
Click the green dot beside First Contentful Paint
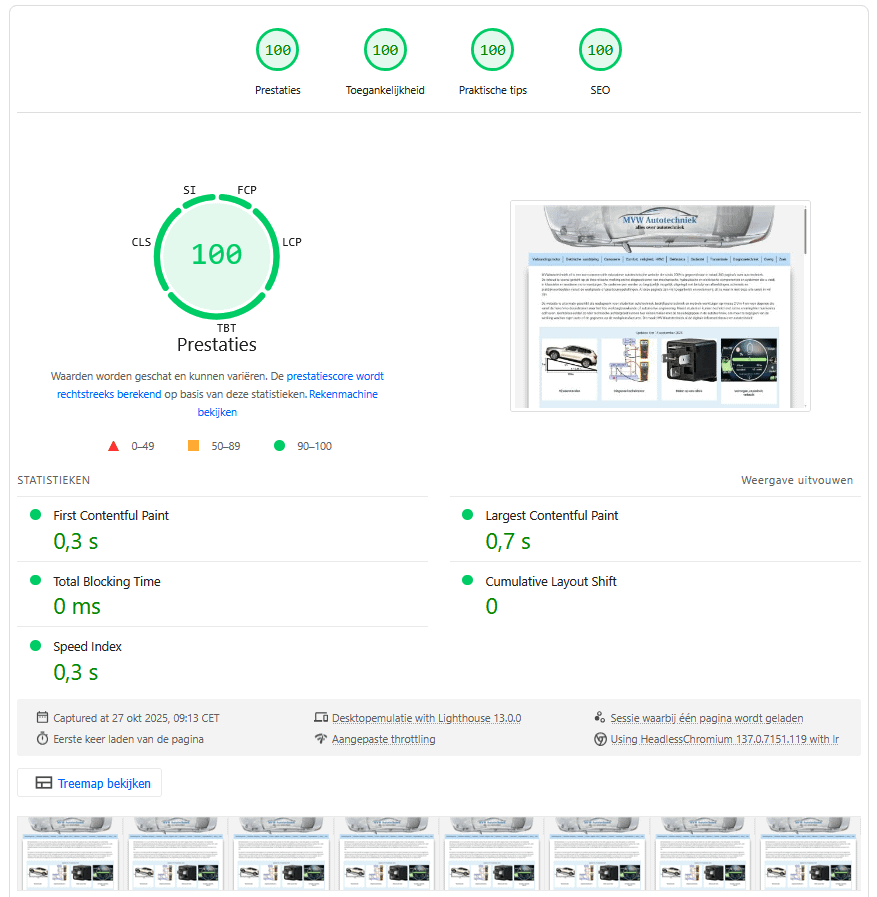click(x=36, y=515)
